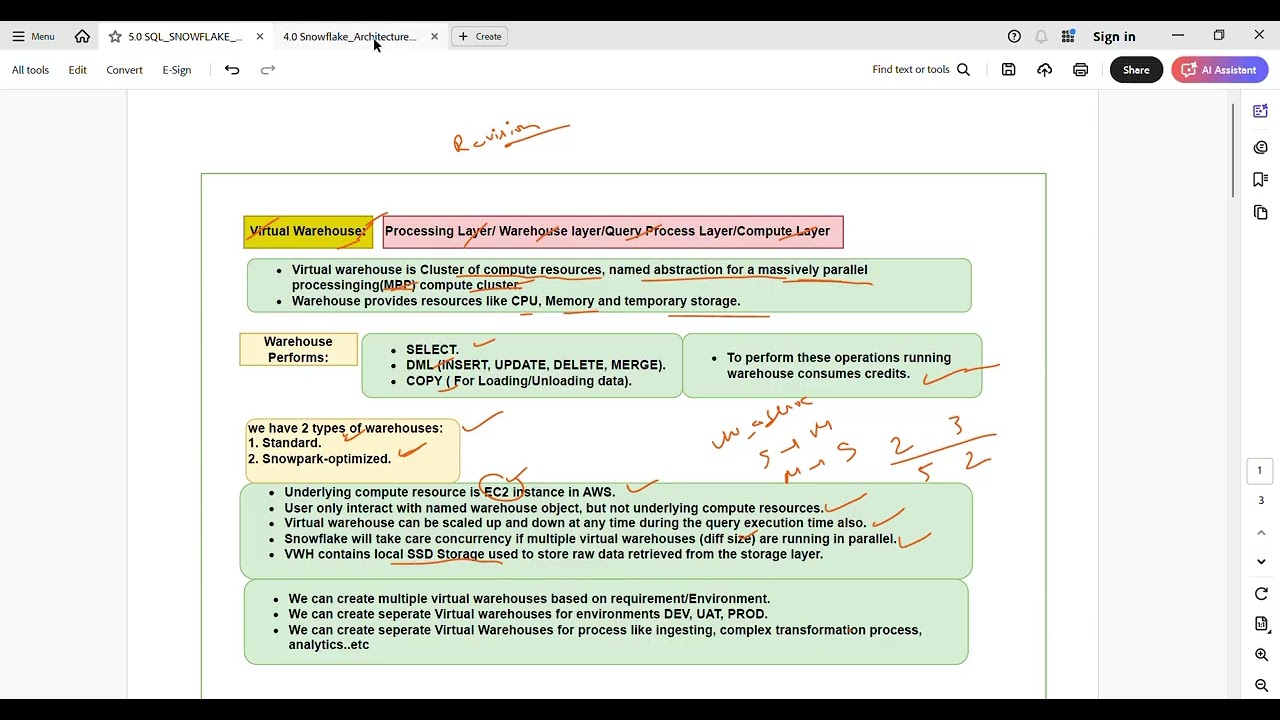Screen dimensions: 1280x720
Task: Minimize the Acrobat window
Action: (1178, 36)
